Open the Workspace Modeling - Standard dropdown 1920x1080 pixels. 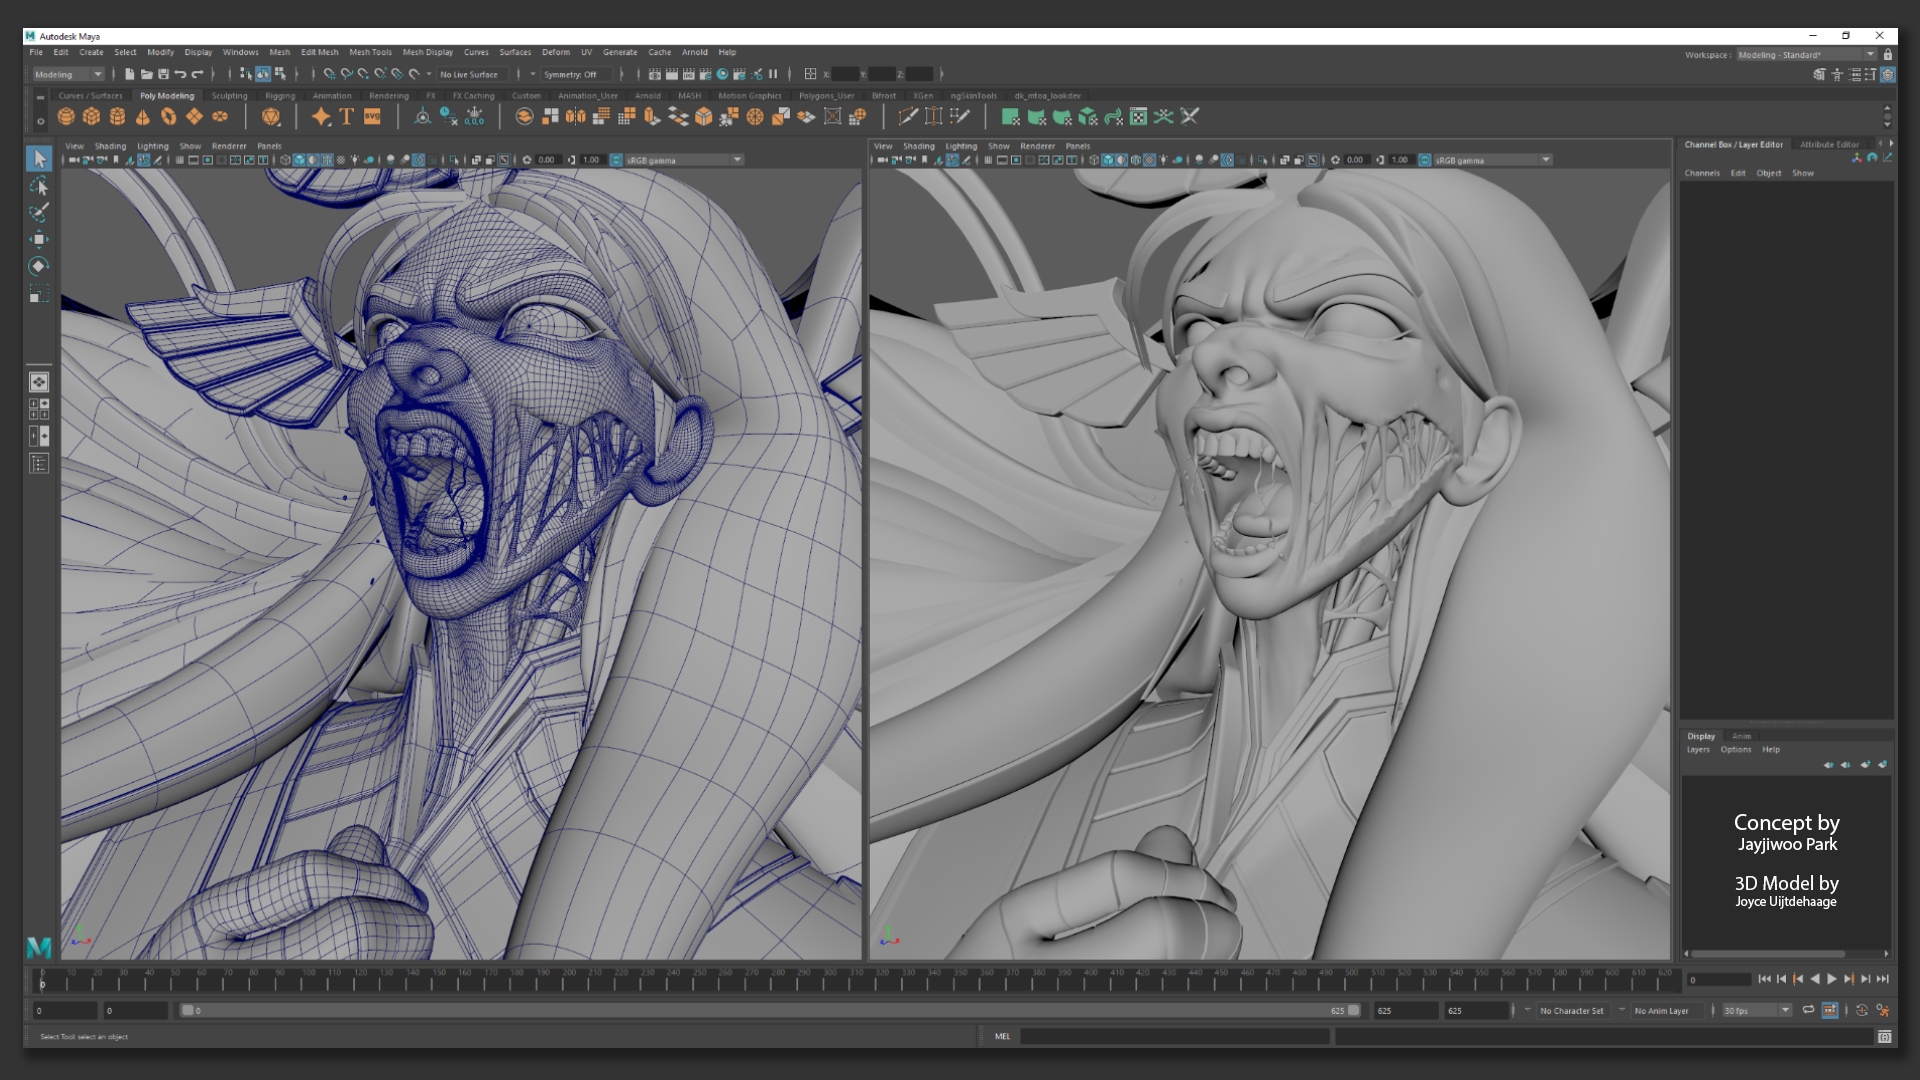[1806, 55]
